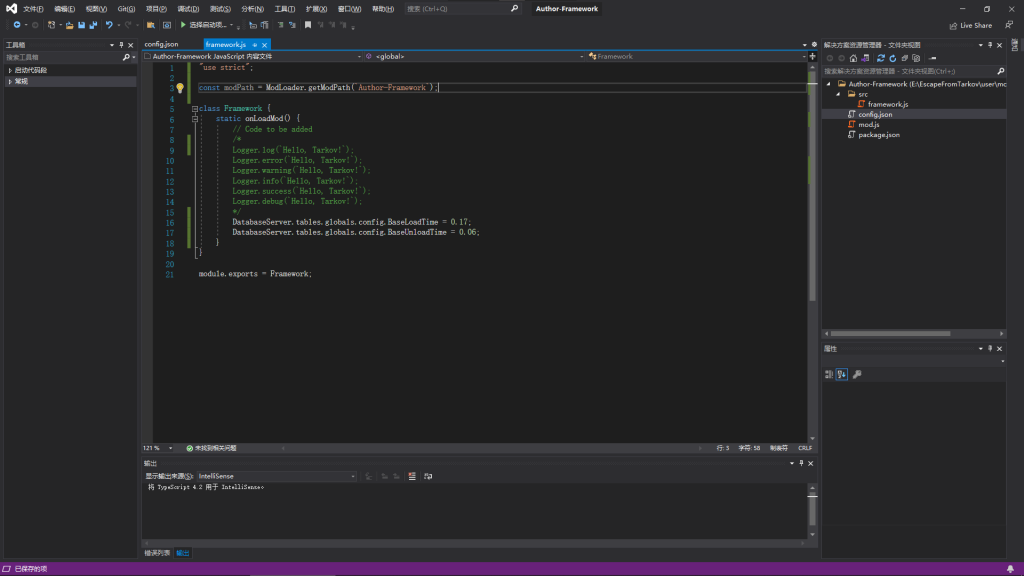Viewport: 1024px width, 576px height.
Task: Click the sync with active document icon
Action: pos(880,58)
